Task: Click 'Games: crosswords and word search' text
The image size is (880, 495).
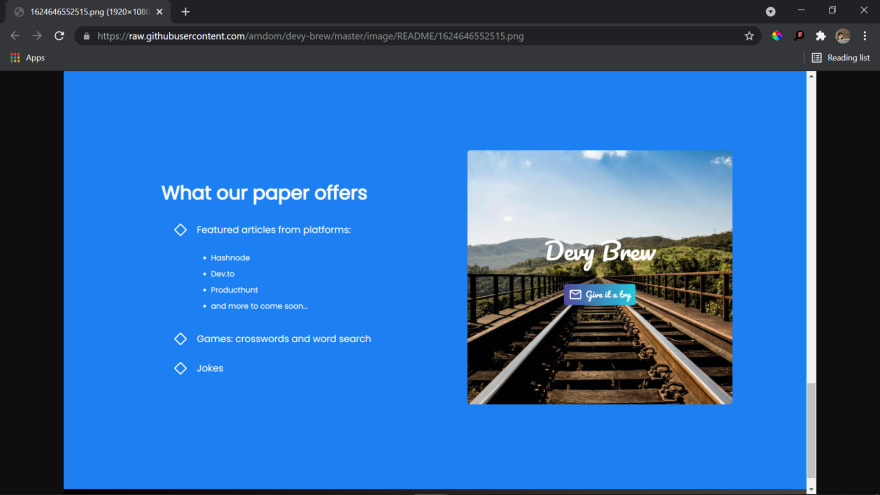Action: pyautogui.click(x=283, y=338)
